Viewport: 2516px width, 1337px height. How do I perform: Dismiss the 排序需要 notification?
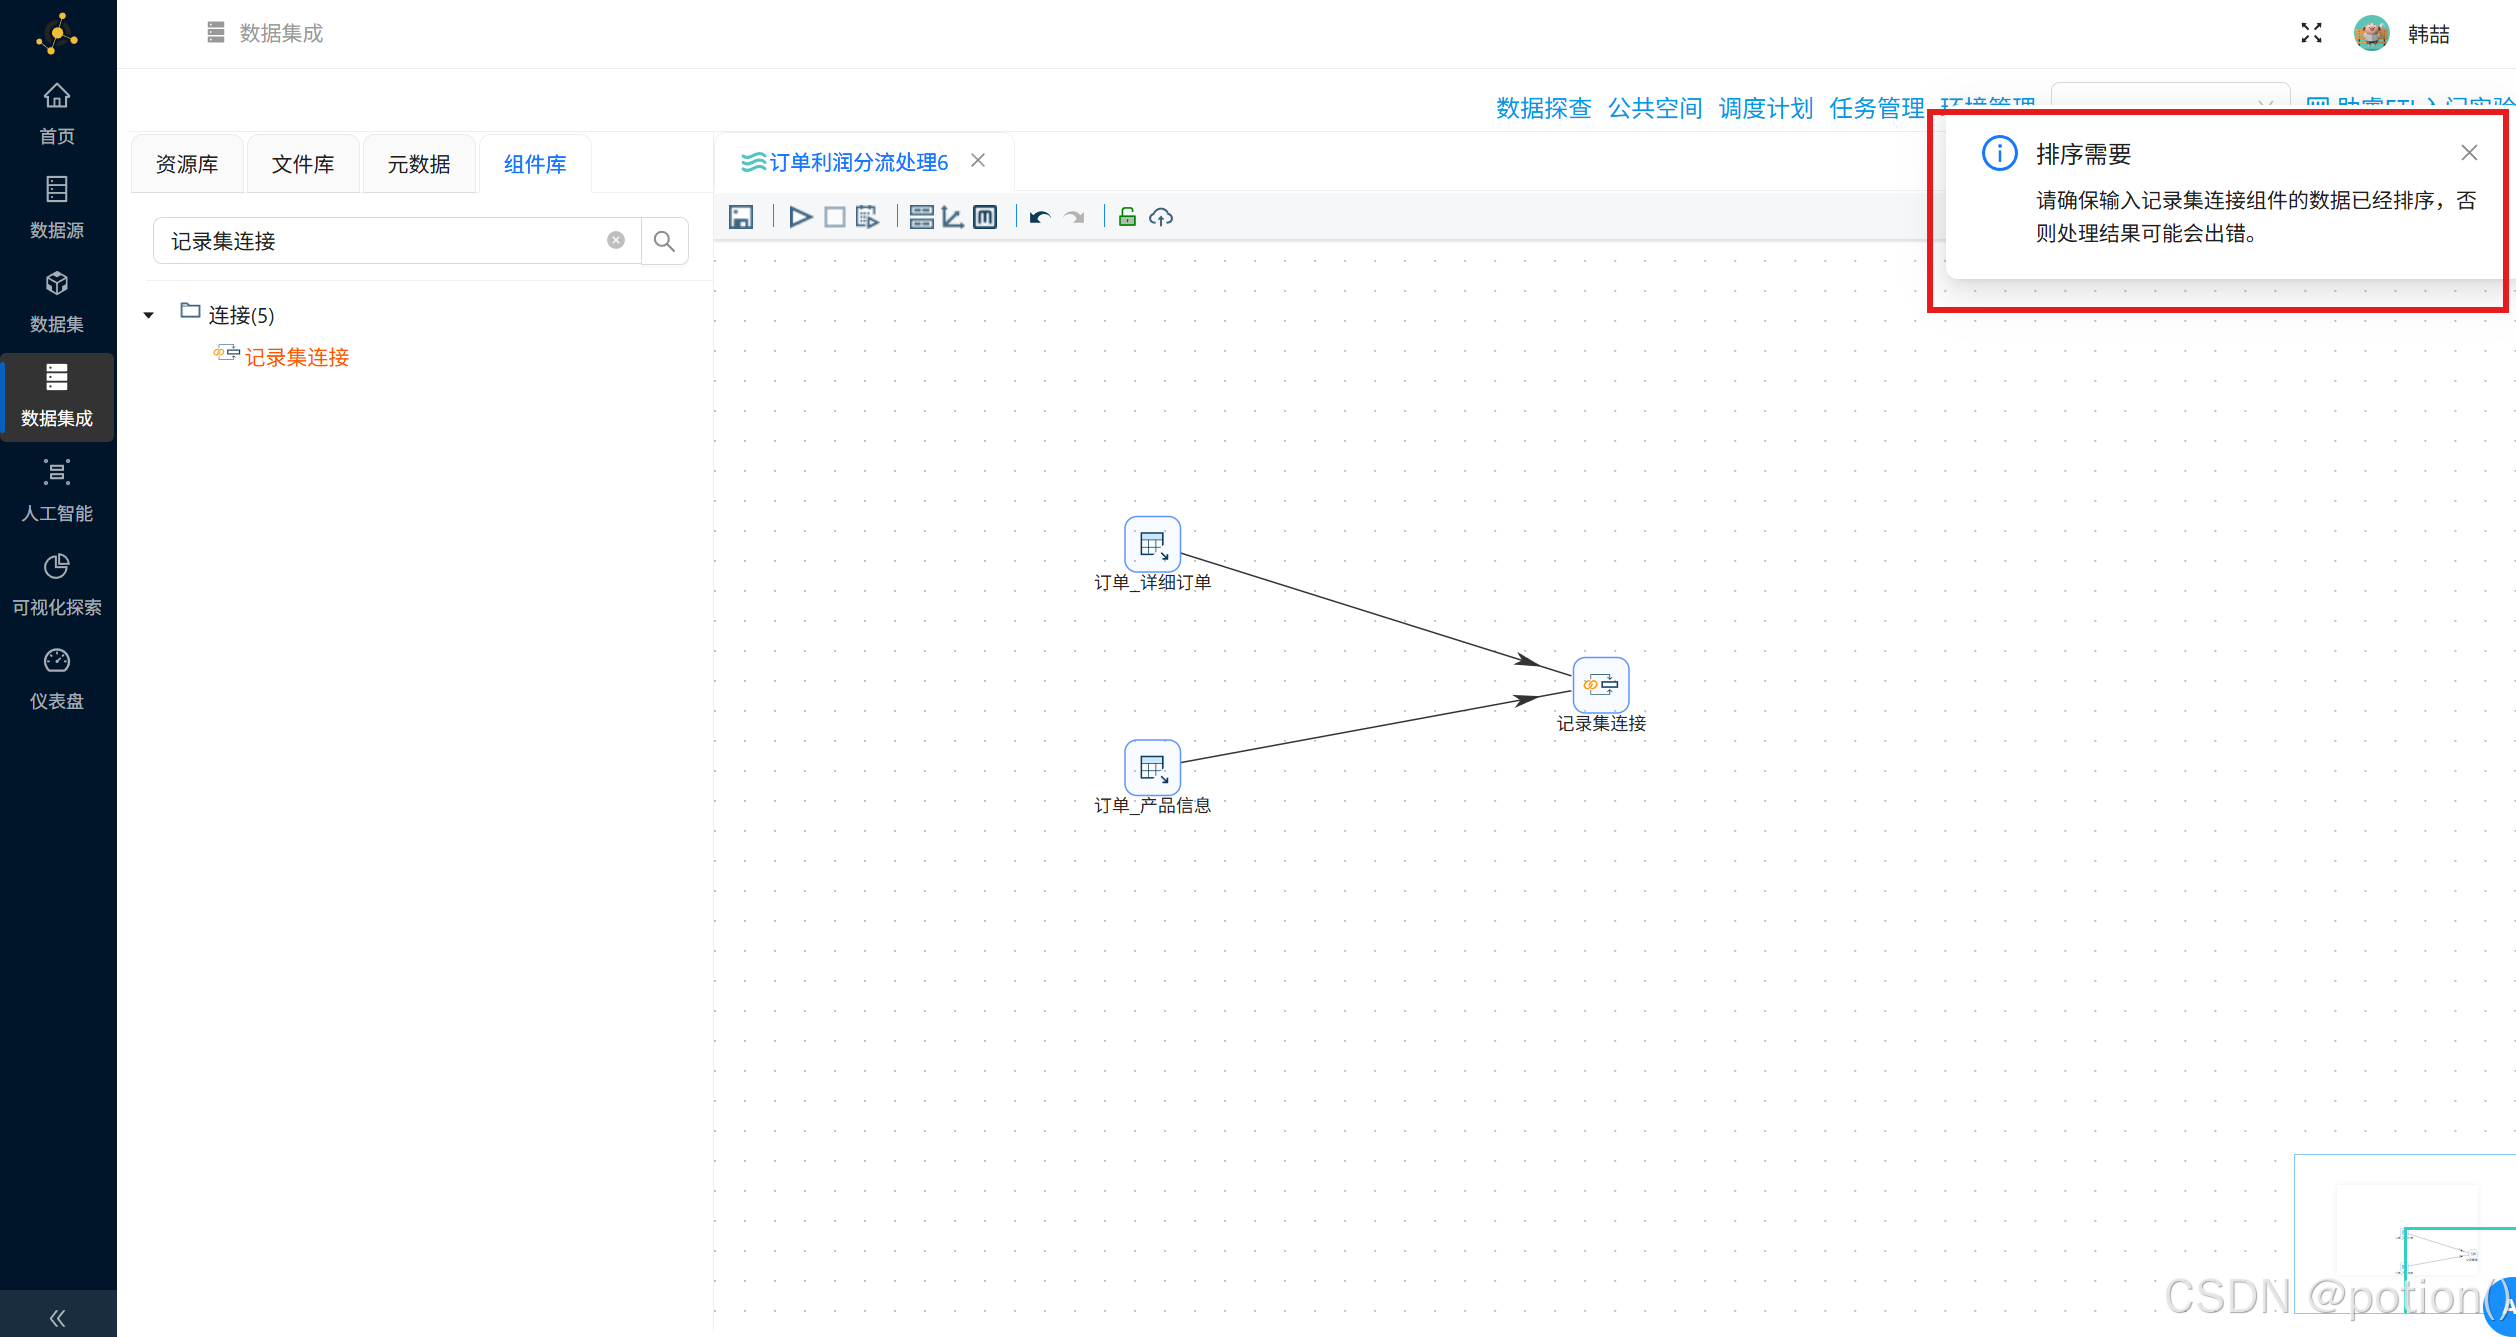tap(2469, 152)
